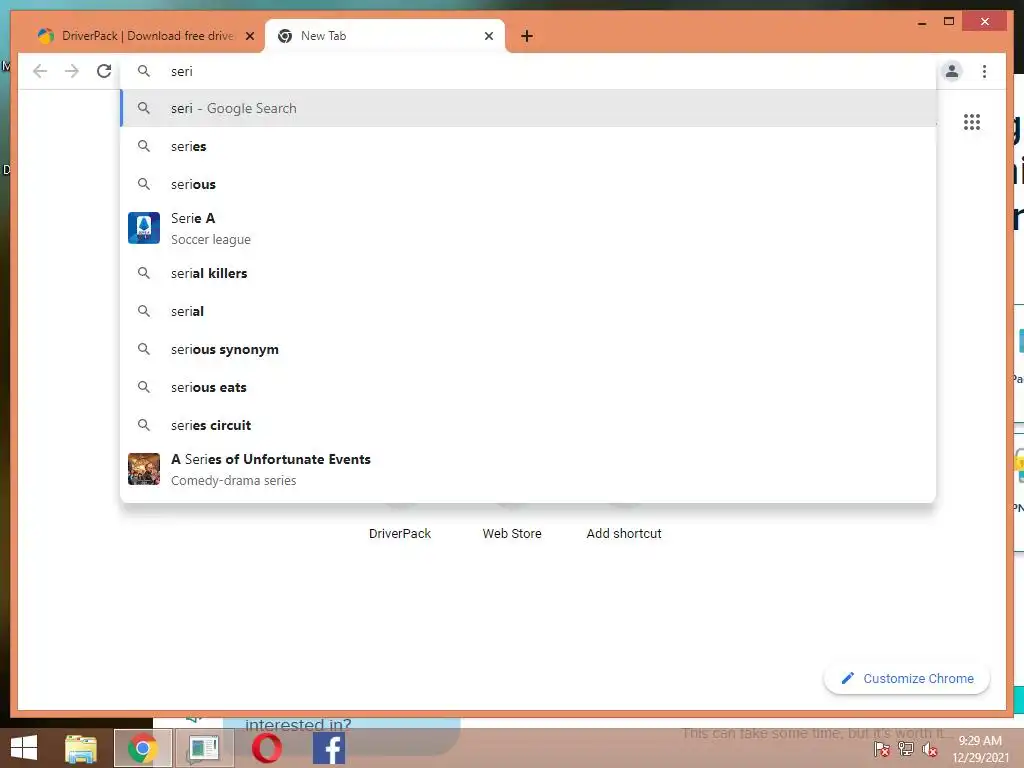Choose the 'serious eats' suggestion
This screenshot has width=1024, height=768.
[528, 387]
